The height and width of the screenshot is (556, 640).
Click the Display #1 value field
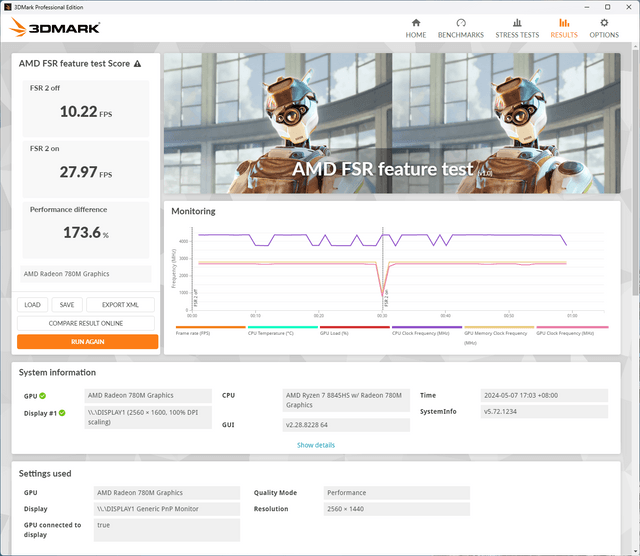pos(148,417)
